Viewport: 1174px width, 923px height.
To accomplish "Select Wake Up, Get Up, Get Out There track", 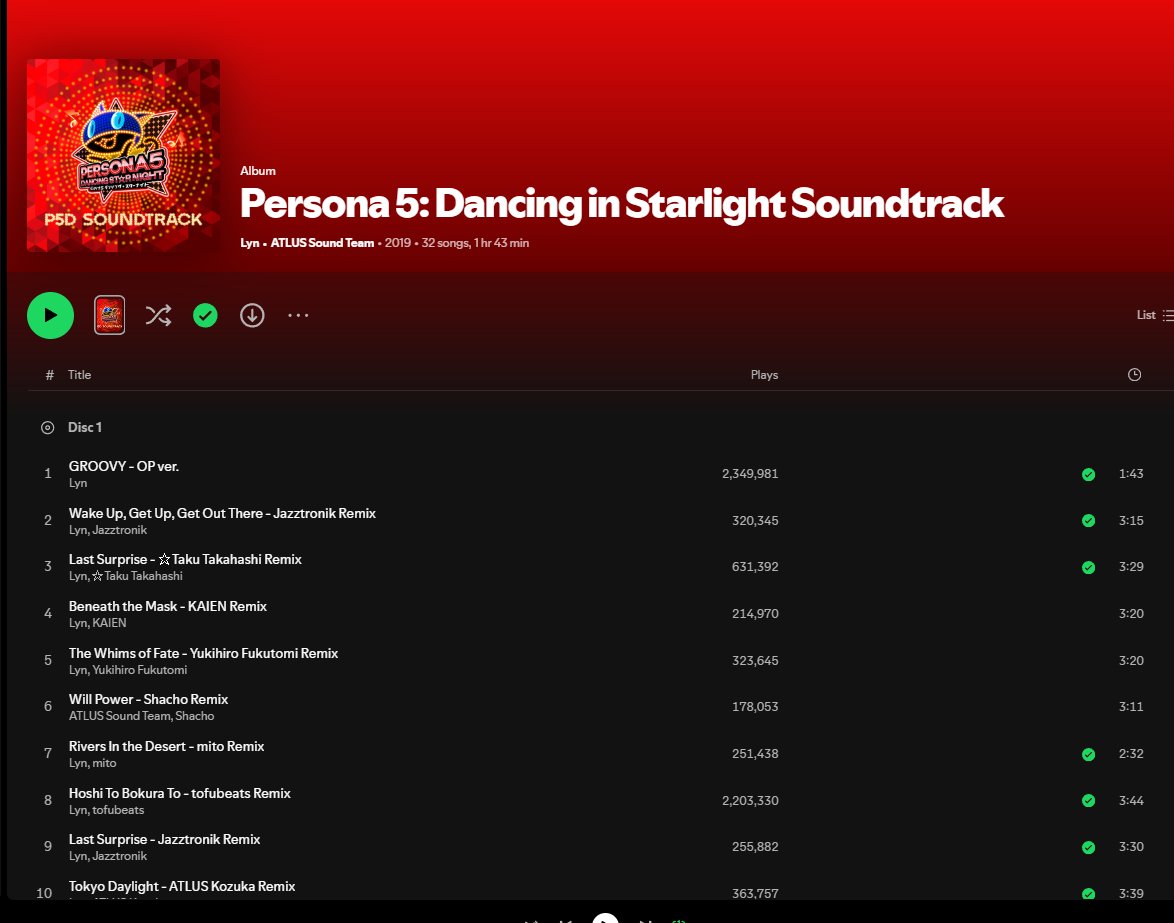I will (x=222, y=513).
